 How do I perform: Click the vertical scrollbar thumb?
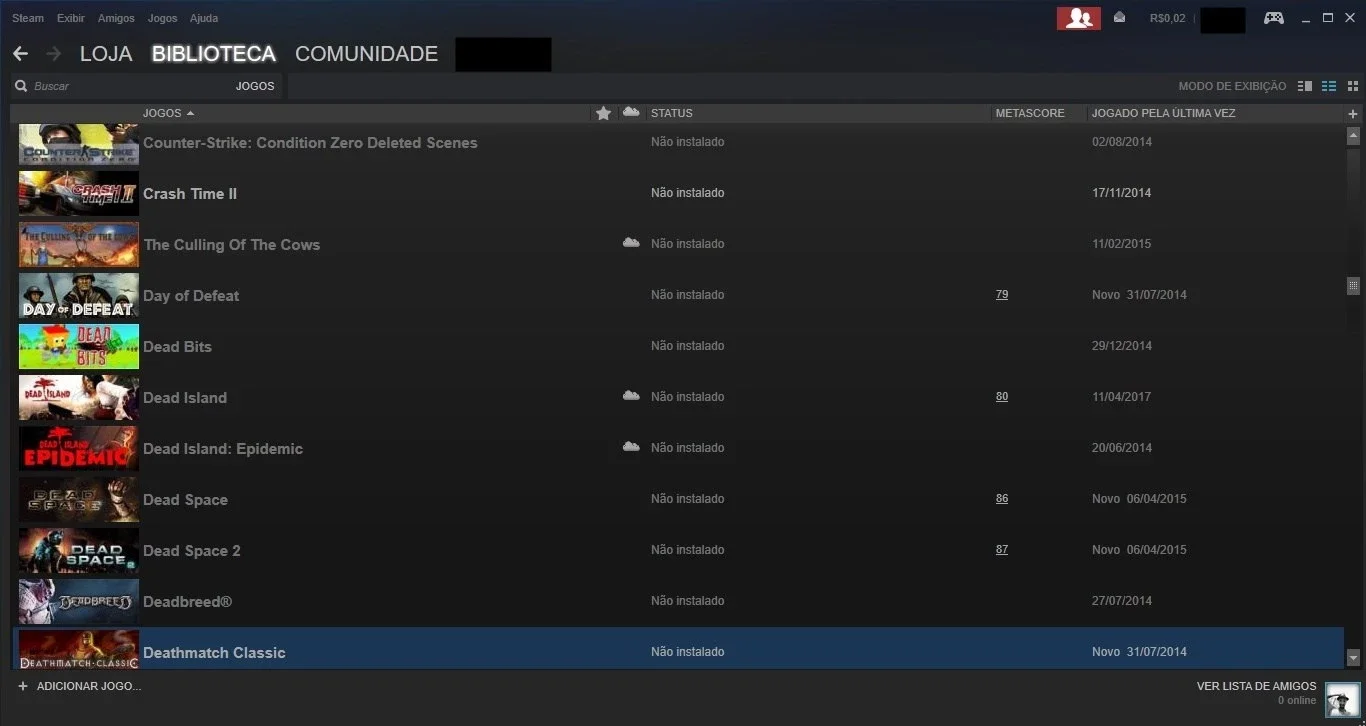coord(1354,286)
